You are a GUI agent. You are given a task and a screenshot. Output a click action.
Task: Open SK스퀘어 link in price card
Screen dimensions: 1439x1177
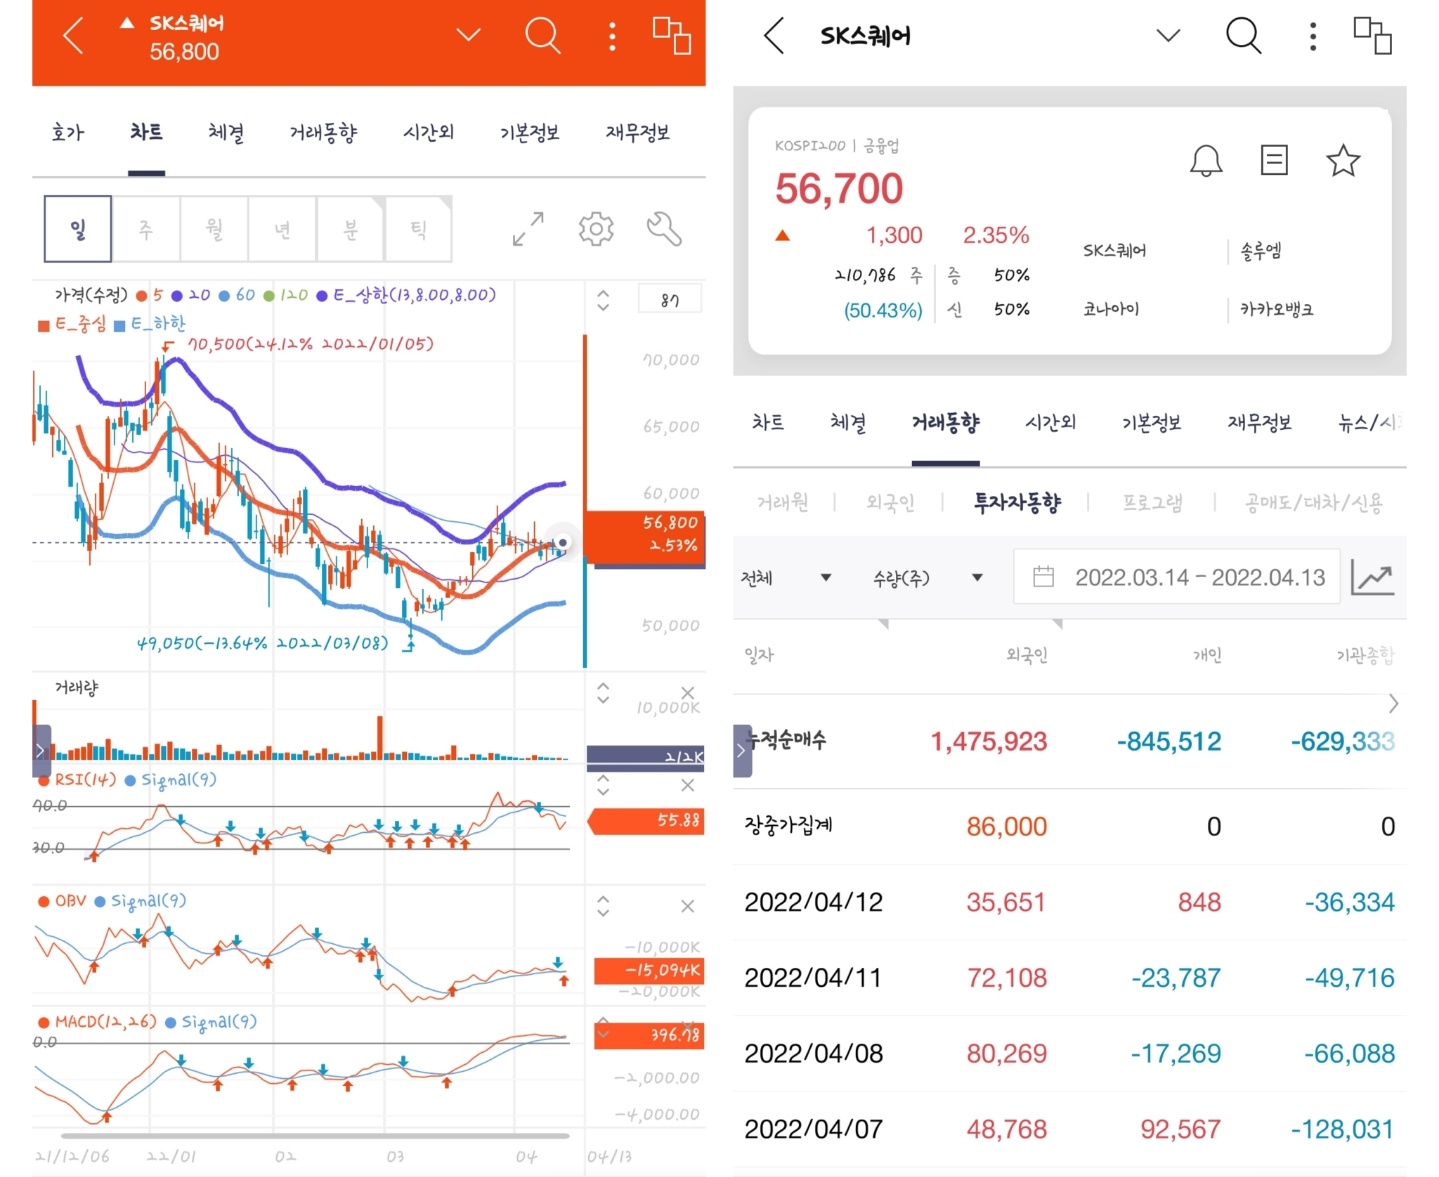pos(1114,251)
